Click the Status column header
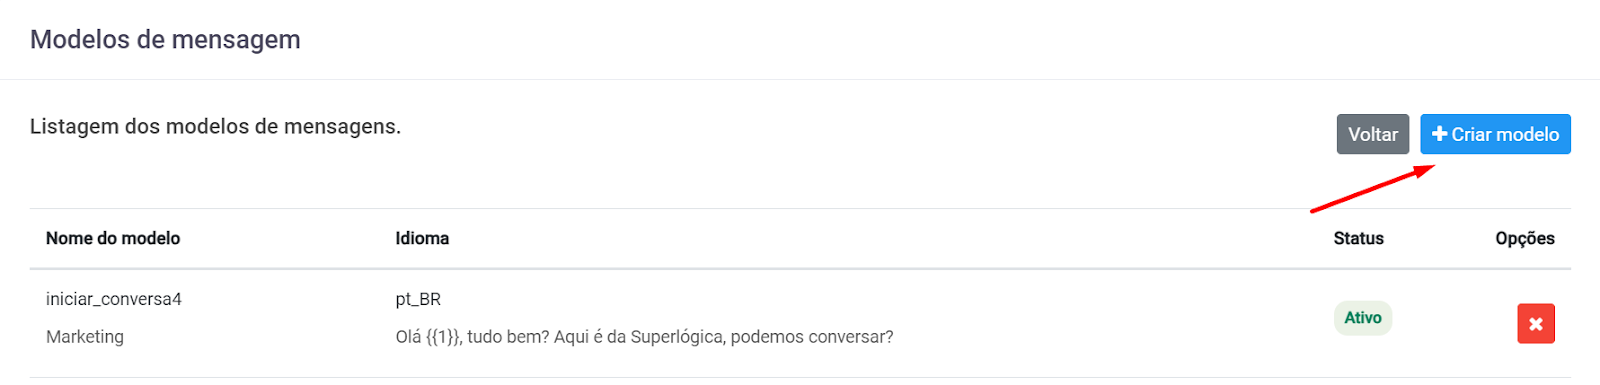 (x=1358, y=238)
